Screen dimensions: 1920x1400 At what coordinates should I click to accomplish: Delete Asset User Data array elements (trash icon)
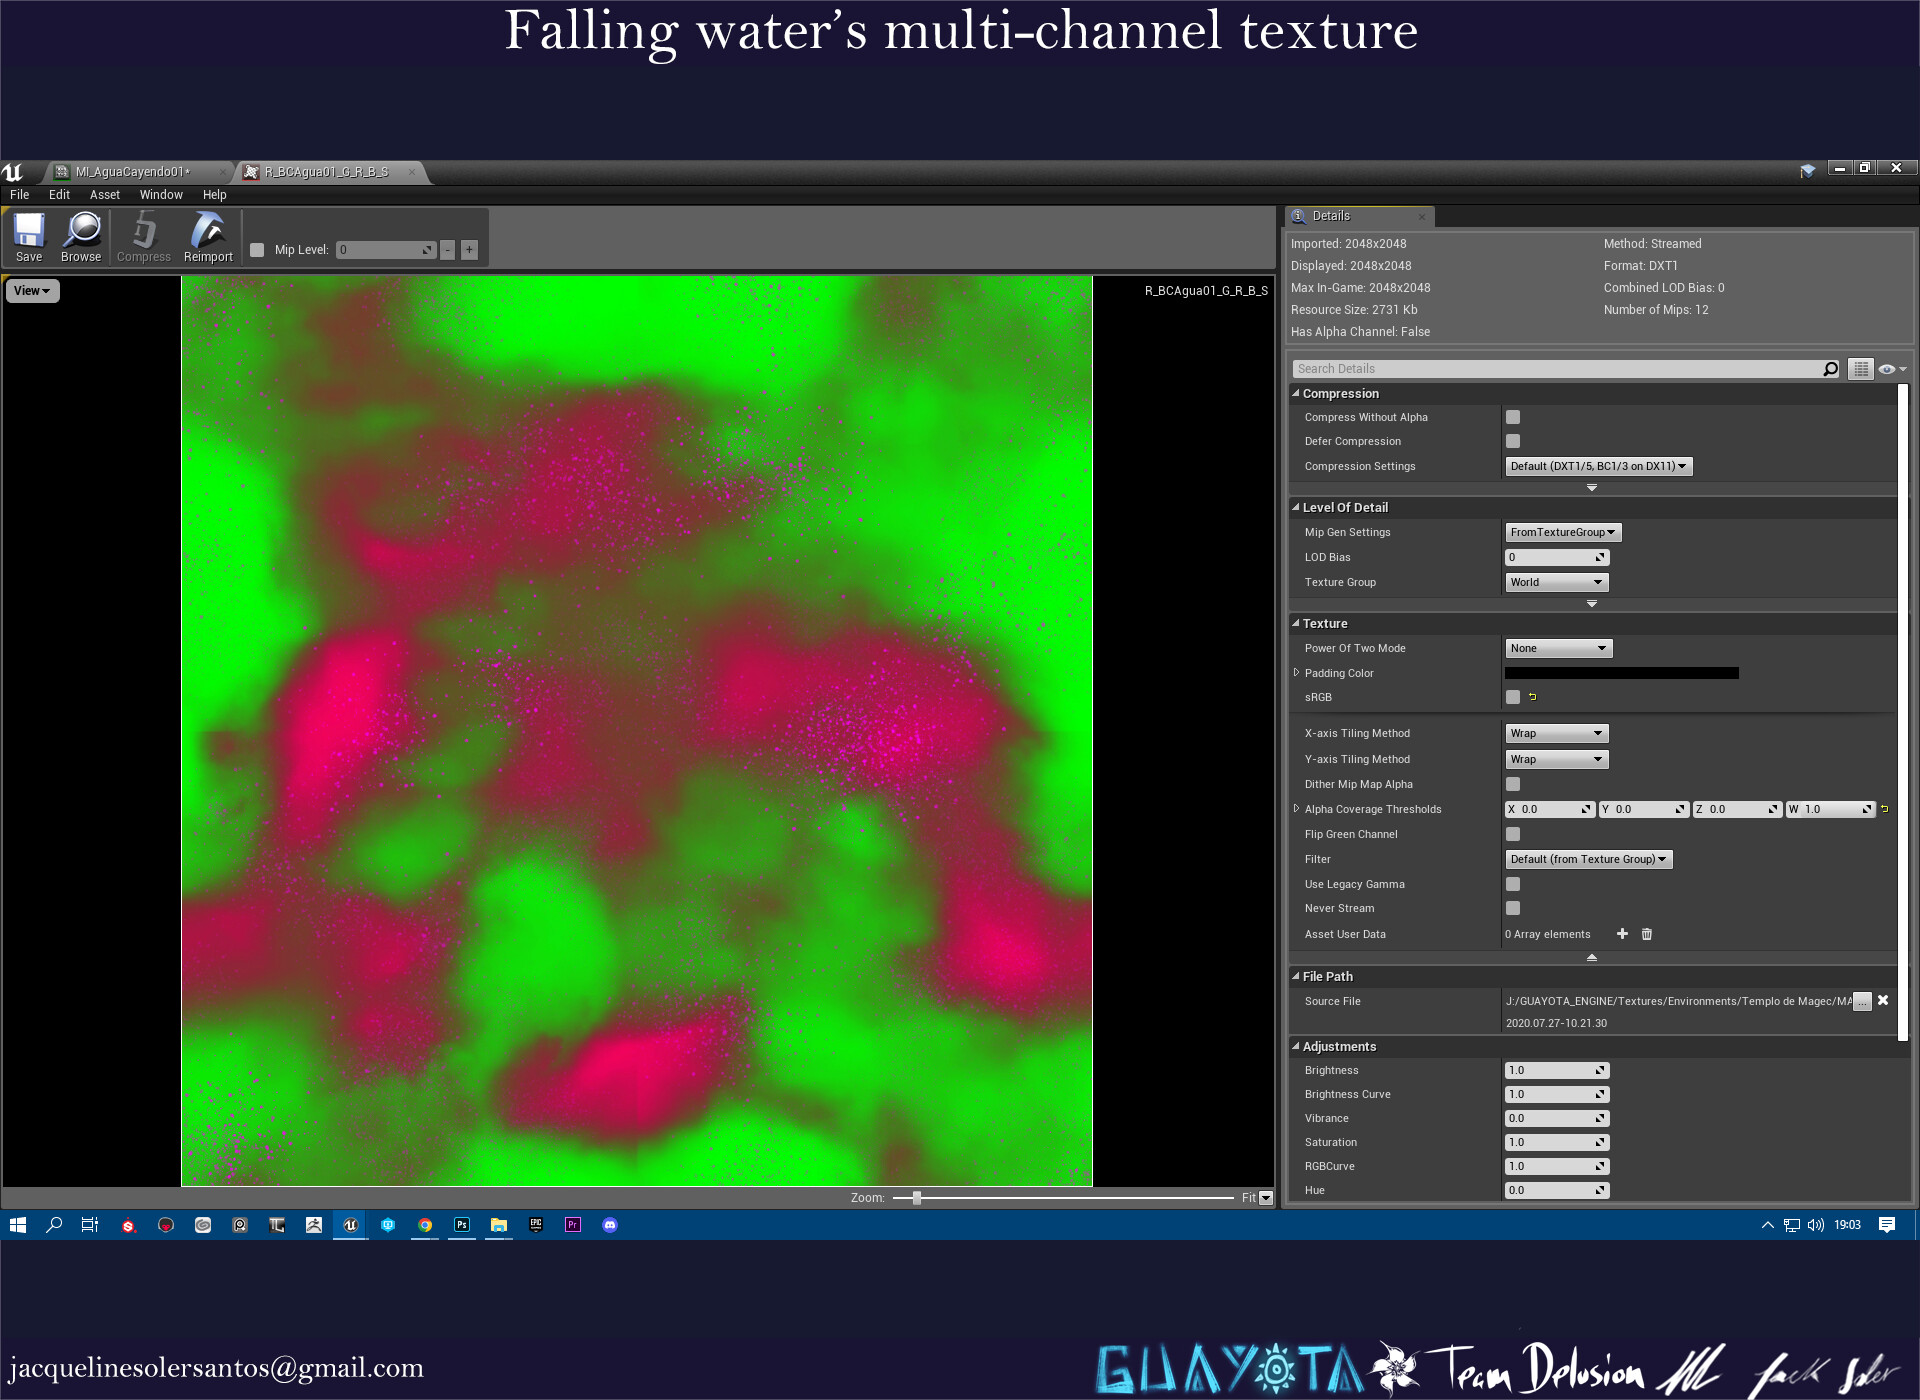coord(1647,934)
